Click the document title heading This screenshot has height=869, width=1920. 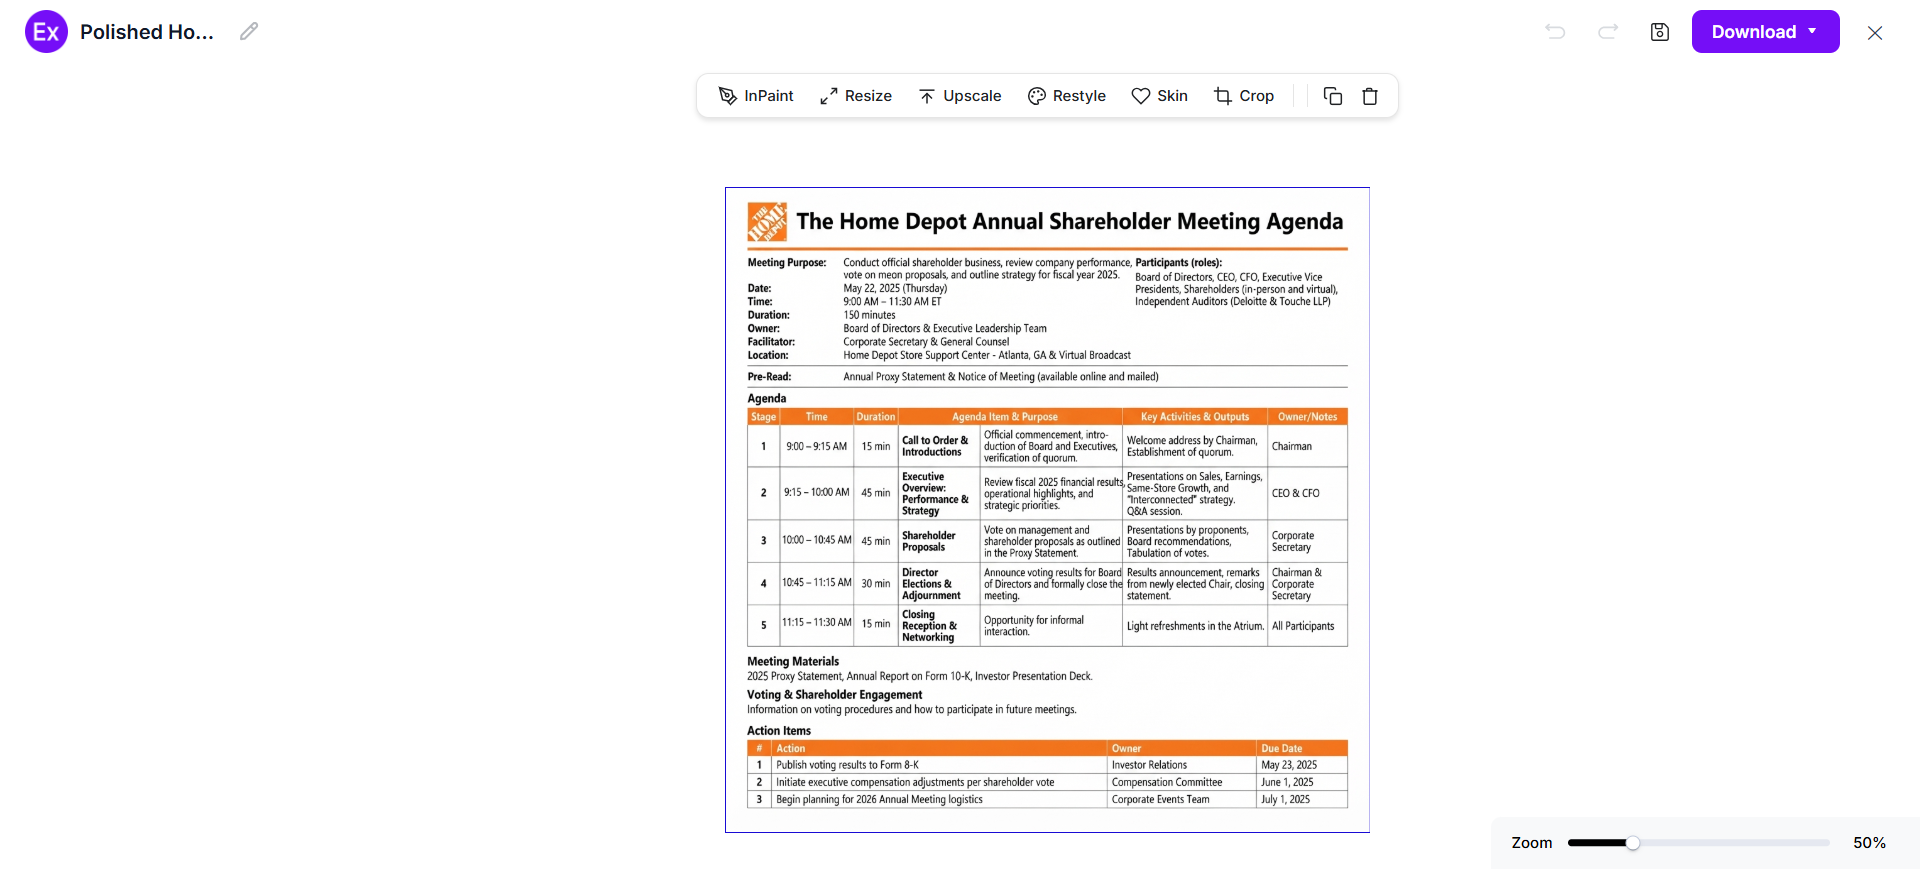pos(1070,222)
